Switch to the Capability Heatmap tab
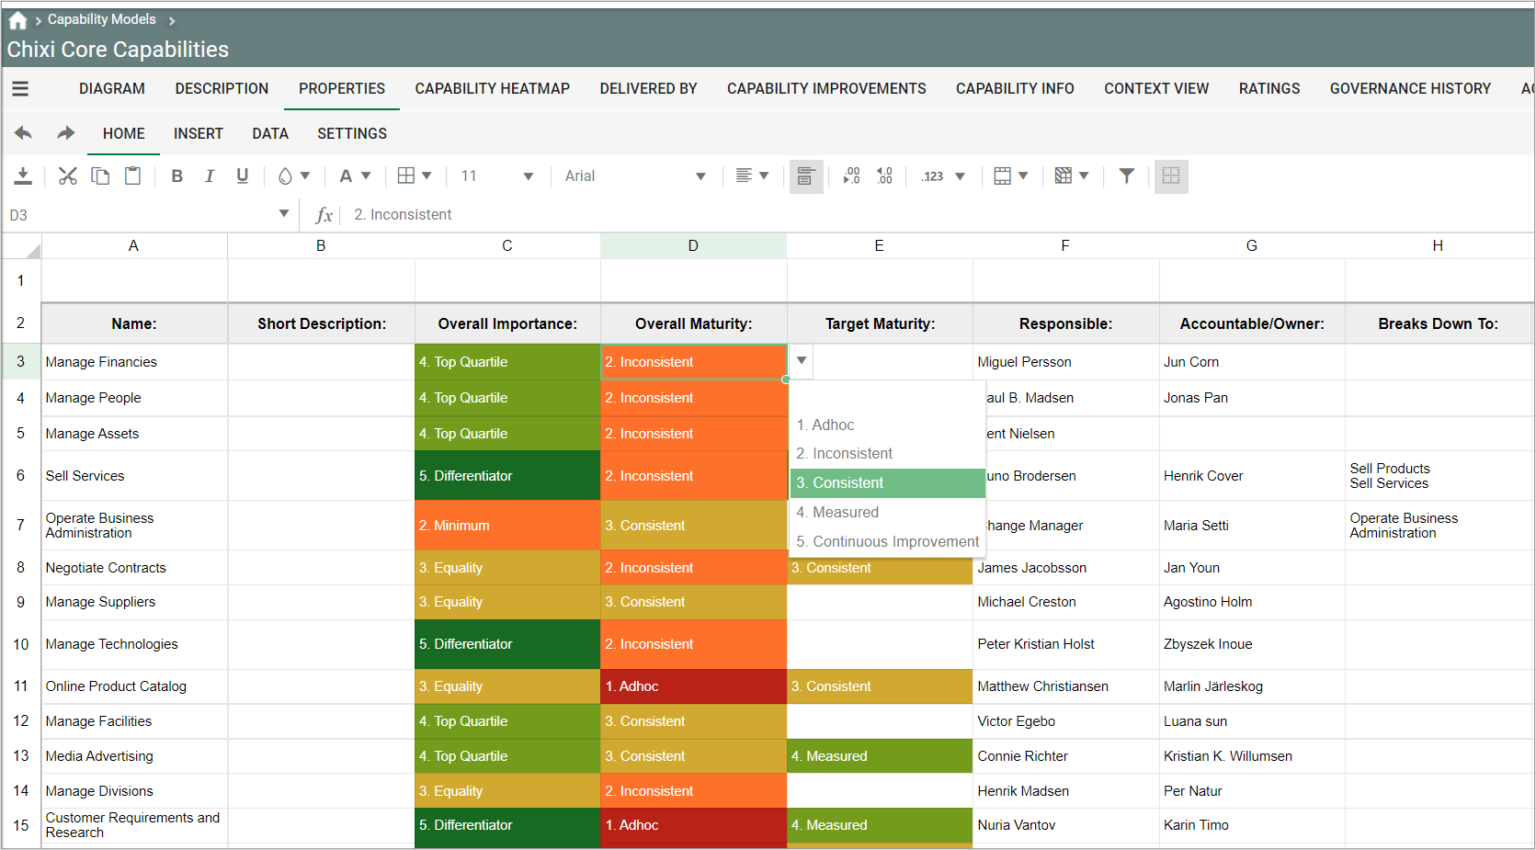 492,88
